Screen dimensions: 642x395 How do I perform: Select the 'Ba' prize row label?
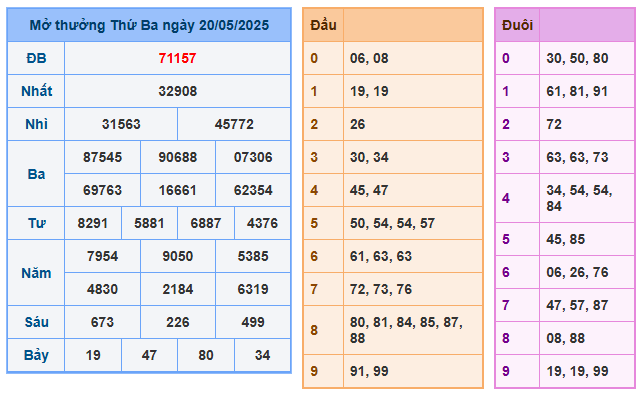(x=36, y=174)
